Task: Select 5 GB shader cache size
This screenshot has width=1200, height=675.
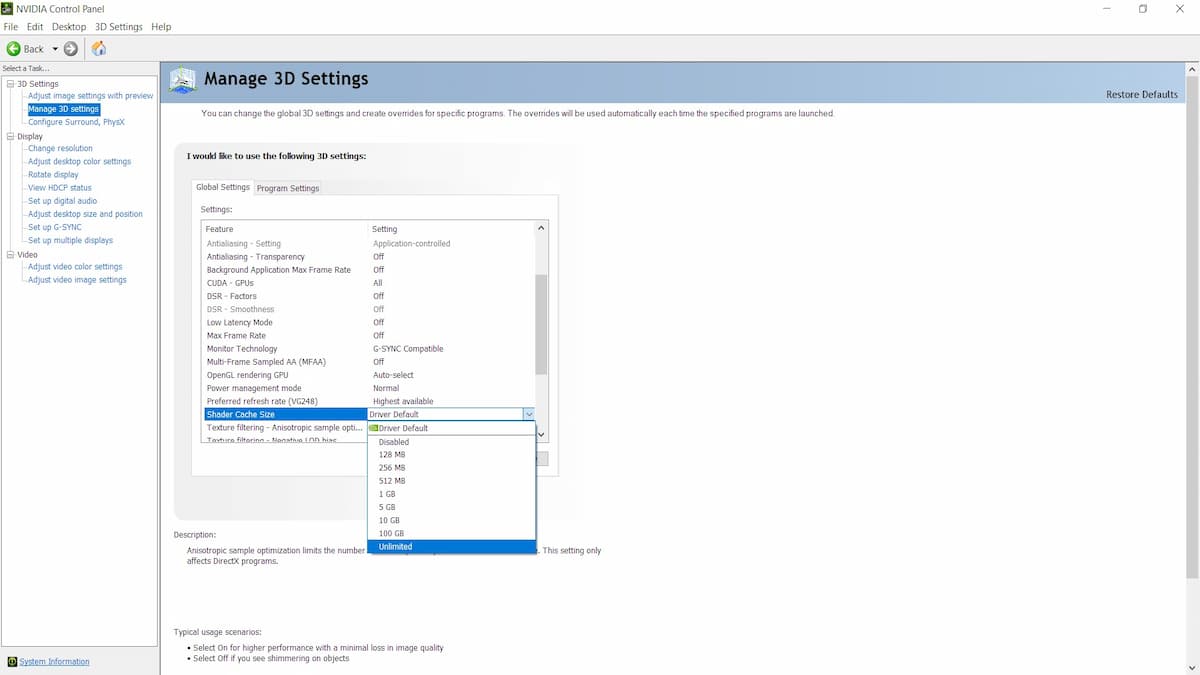Action: [x=451, y=507]
